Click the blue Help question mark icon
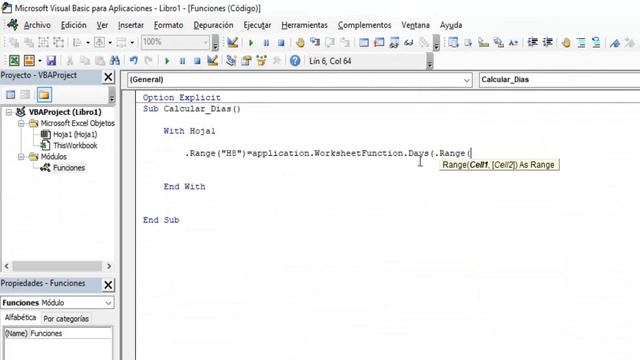This screenshot has width=640, height=360. point(295,61)
